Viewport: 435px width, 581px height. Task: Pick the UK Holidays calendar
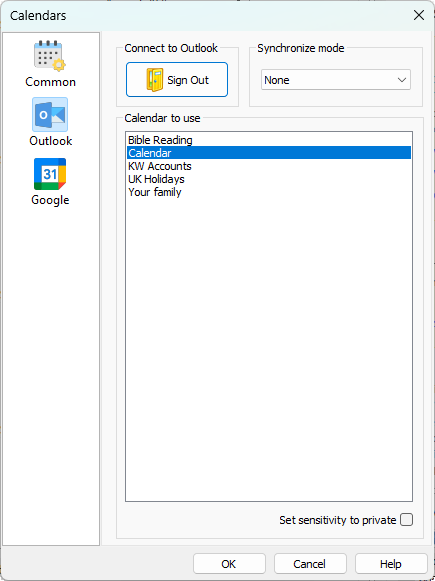click(269, 179)
